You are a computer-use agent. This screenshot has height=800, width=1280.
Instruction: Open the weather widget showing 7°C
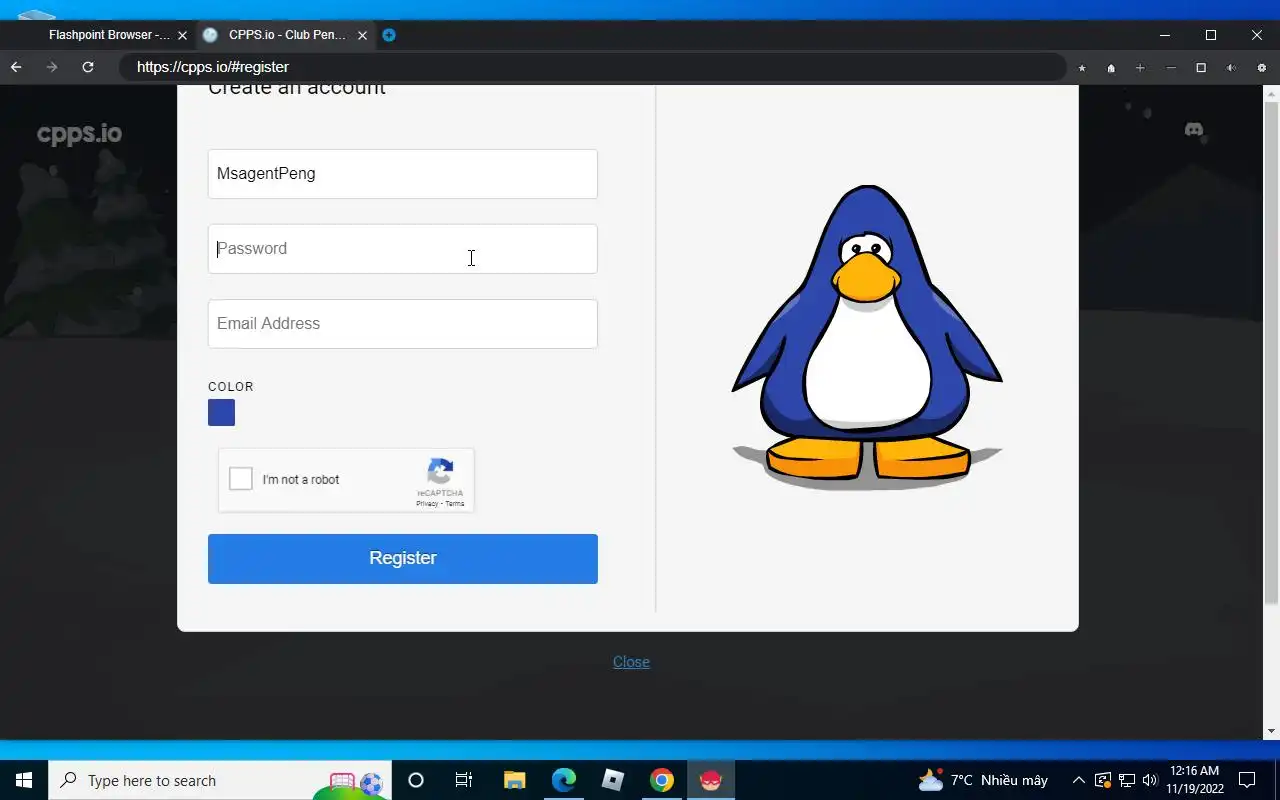pyautogui.click(x=983, y=780)
